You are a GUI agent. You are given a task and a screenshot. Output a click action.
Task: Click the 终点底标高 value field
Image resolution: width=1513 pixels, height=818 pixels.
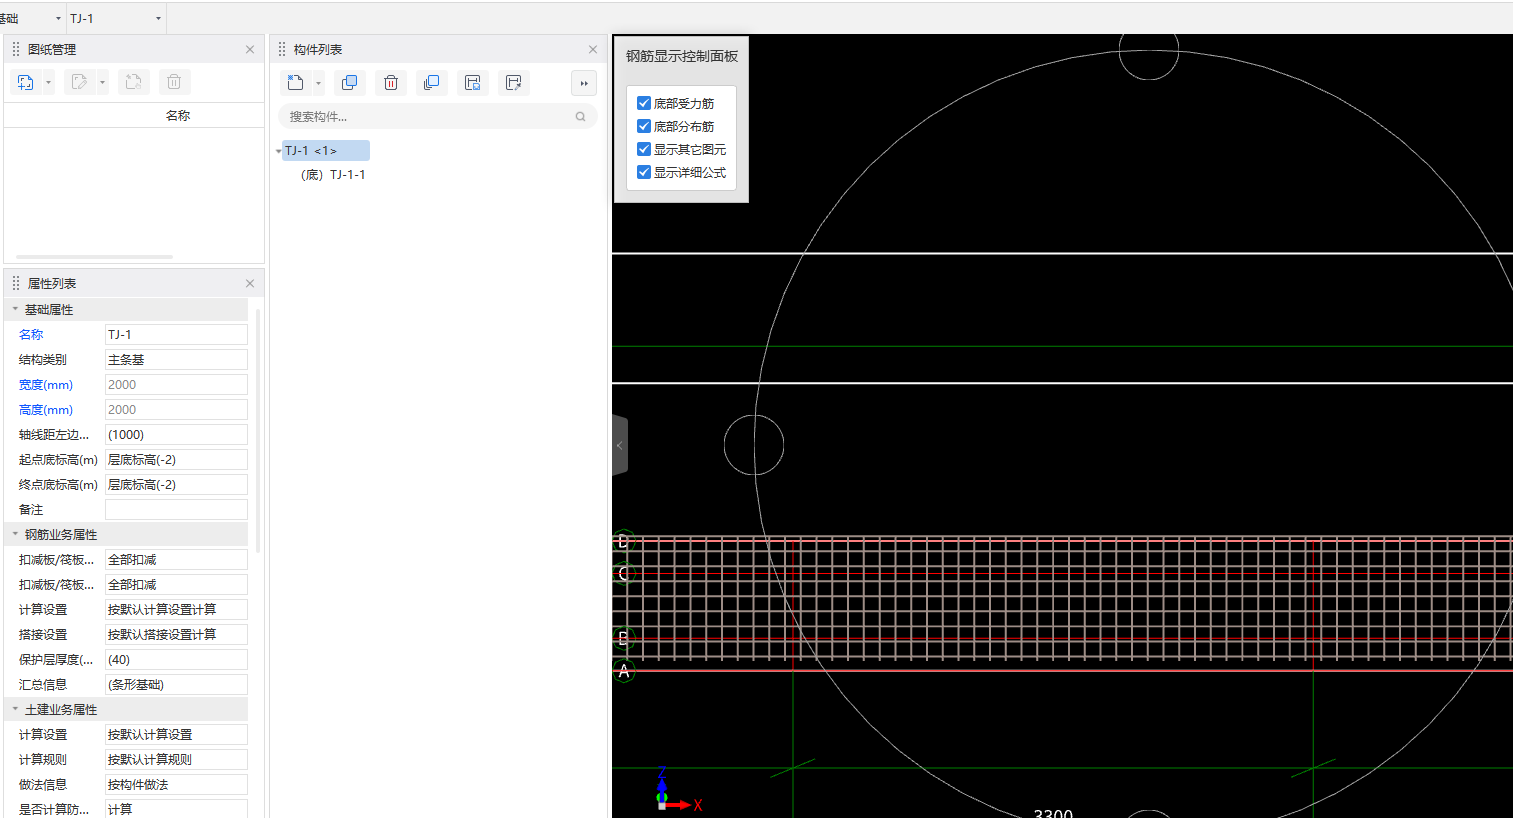pos(176,484)
